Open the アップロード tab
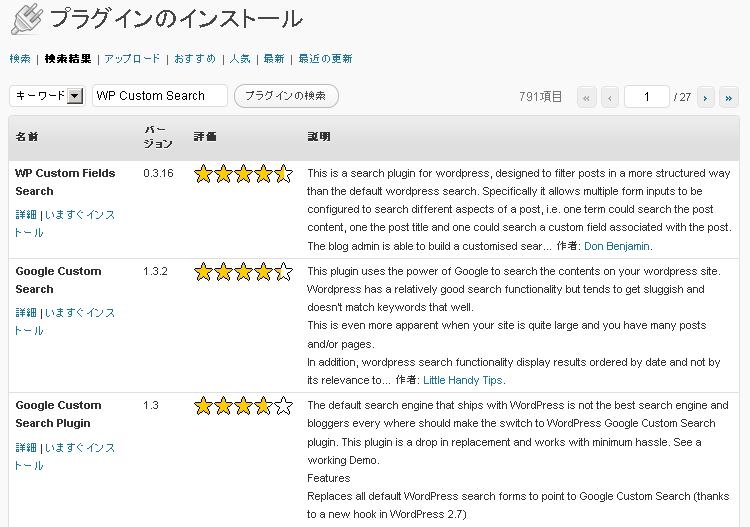Screen dimensions: 750x527 tap(132, 59)
